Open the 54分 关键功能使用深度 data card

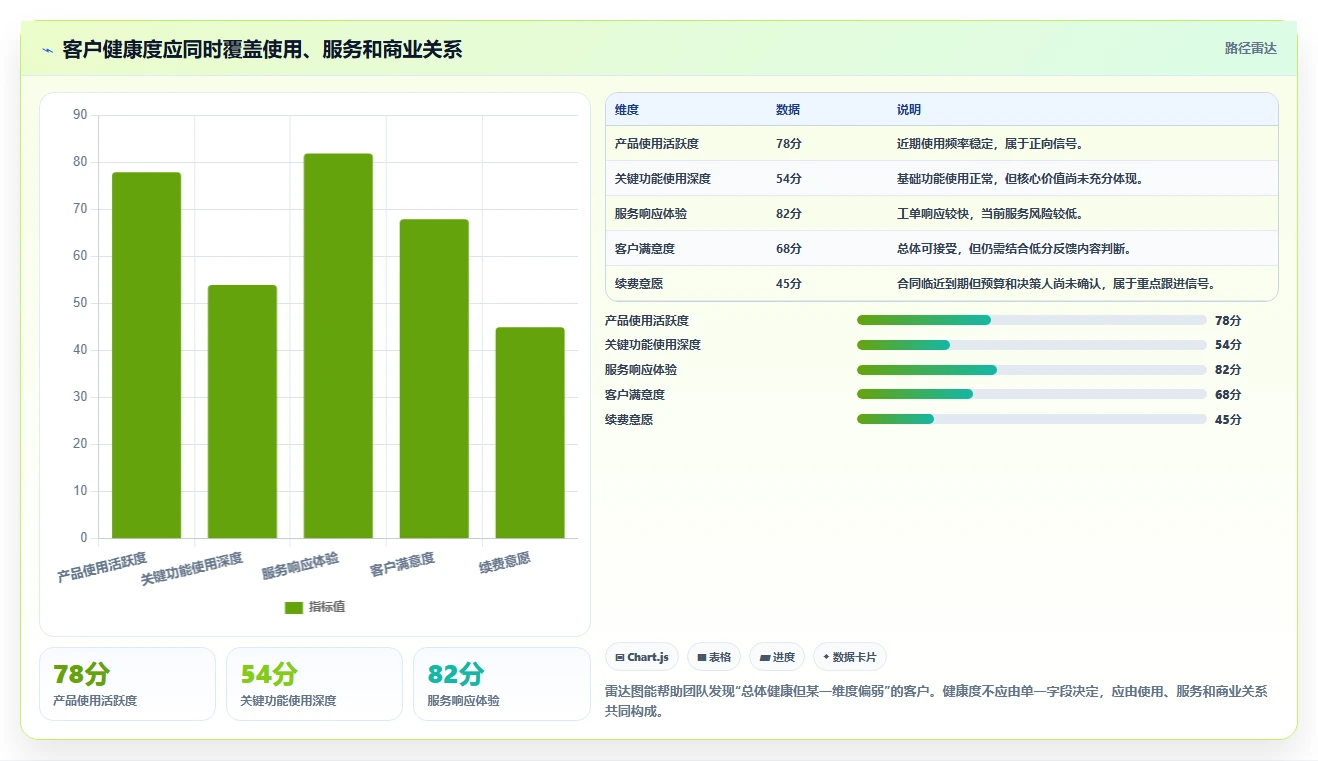point(314,684)
